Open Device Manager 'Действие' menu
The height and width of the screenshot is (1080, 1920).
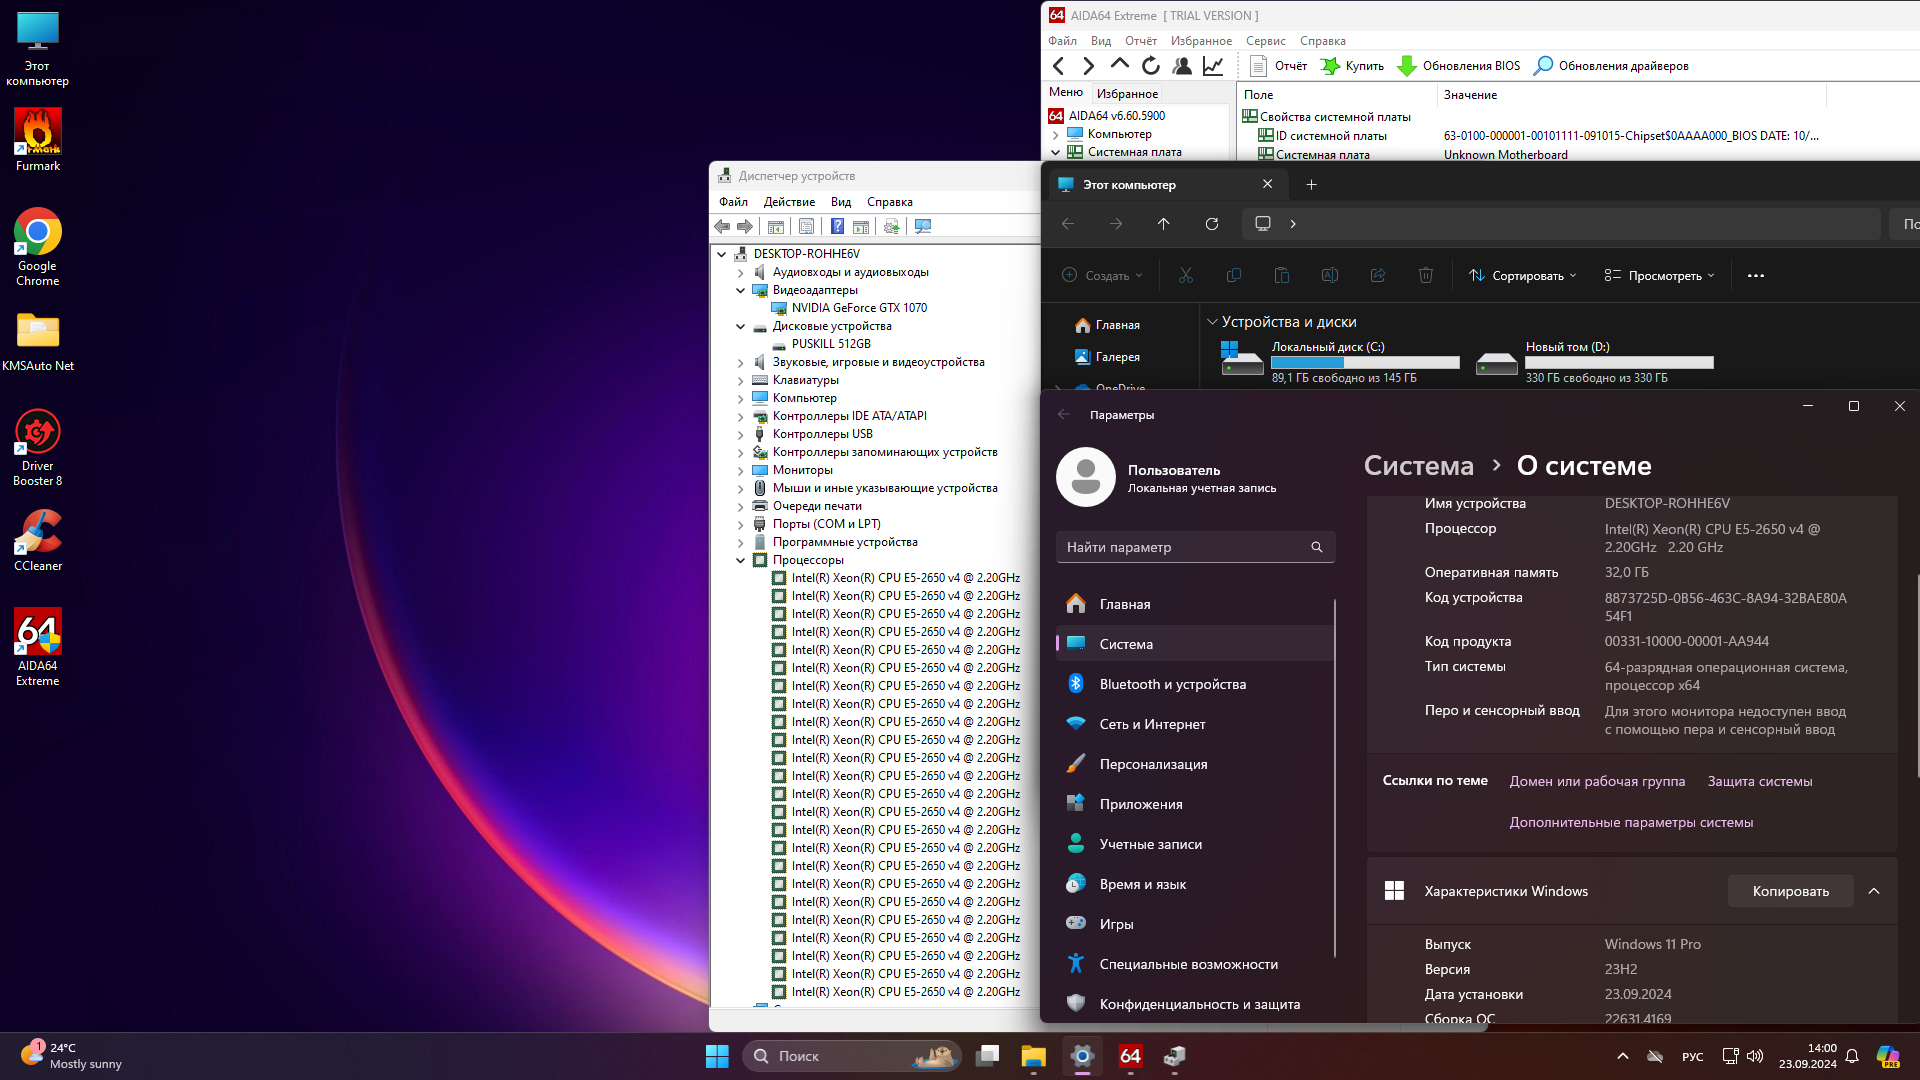click(789, 202)
